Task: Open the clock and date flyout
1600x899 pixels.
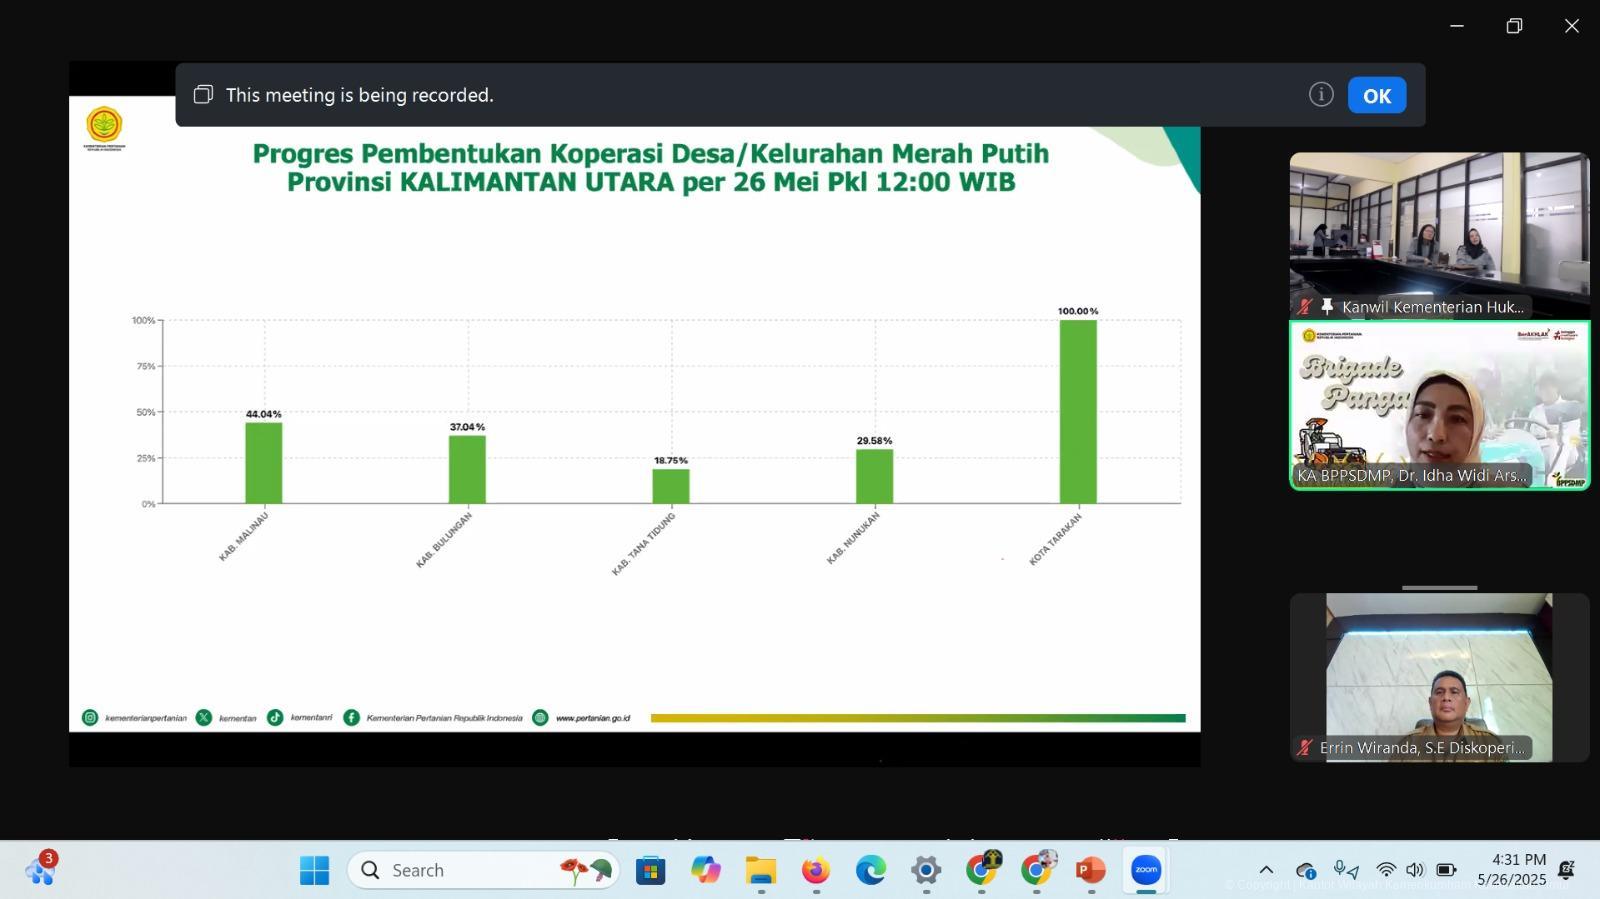Action: [x=1512, y=870]
